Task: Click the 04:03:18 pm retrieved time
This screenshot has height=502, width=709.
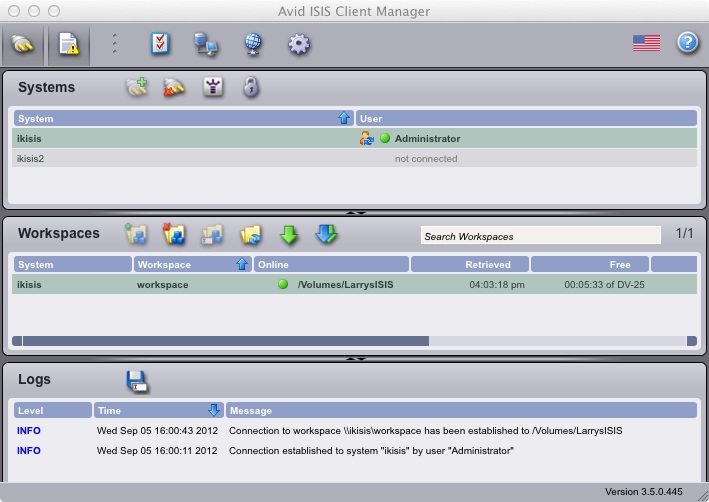Action: pos(497,285)
